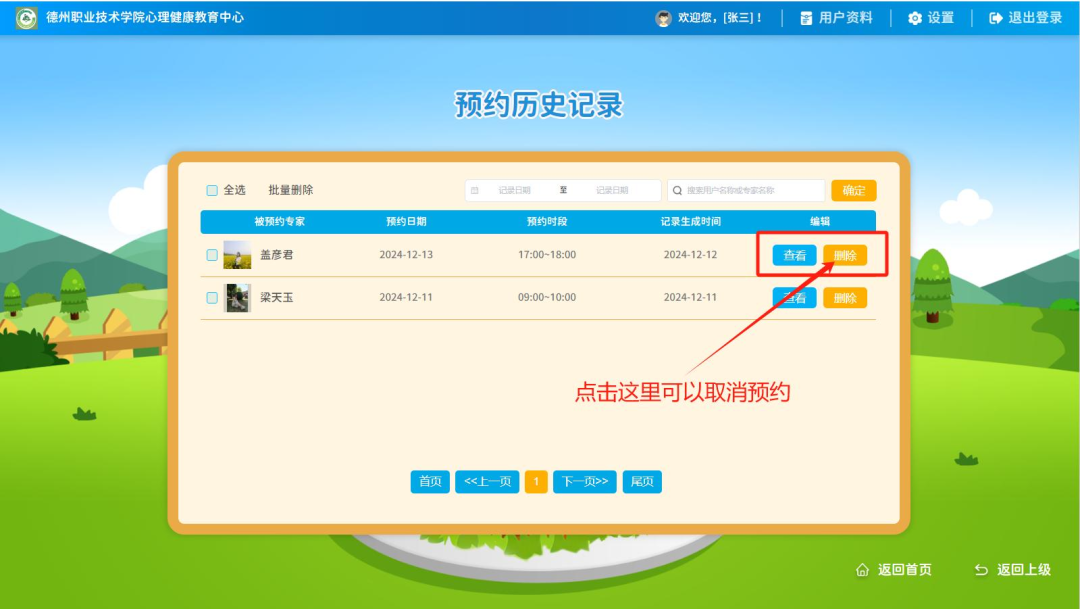The height and width of the screenshot is (609, 1080).
Task: Click the center logo icon in header
Action: 26,18
